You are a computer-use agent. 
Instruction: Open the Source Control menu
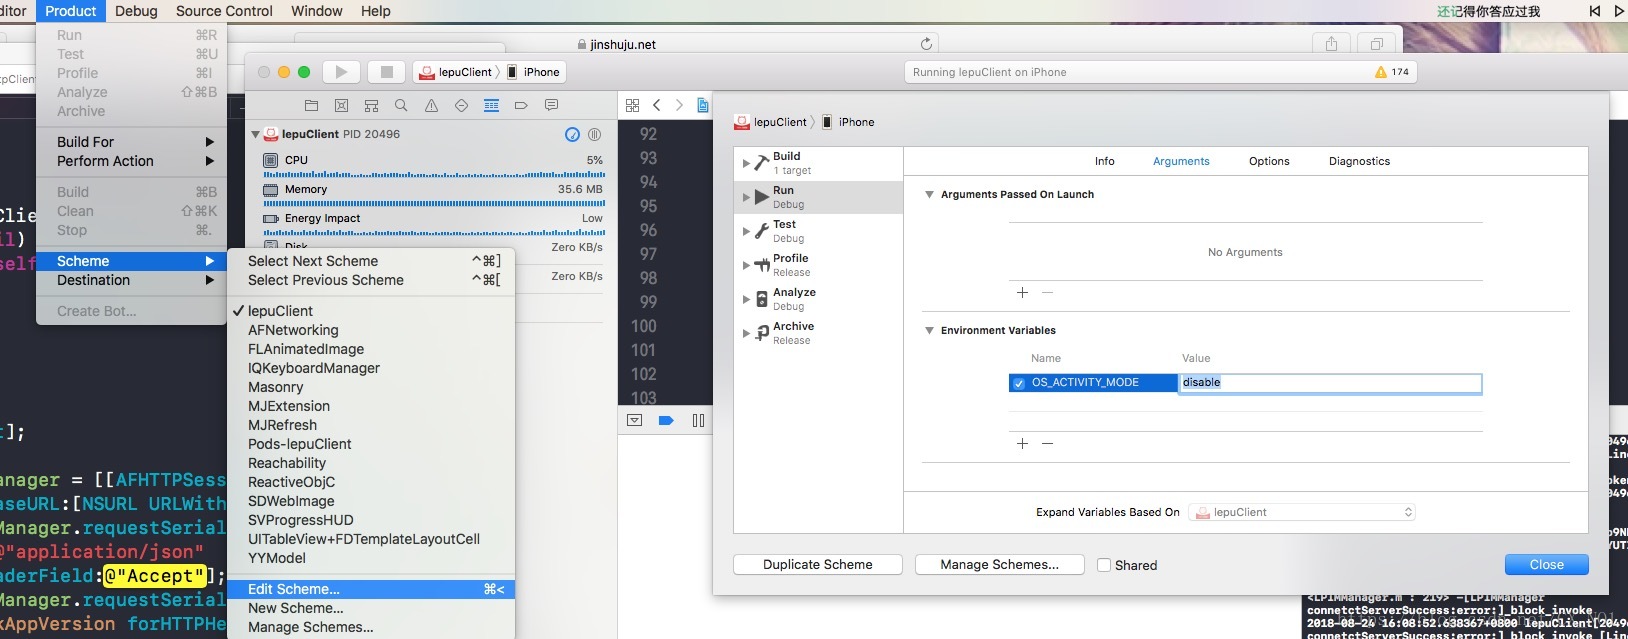pyautogui.click(x=224, y=11)
